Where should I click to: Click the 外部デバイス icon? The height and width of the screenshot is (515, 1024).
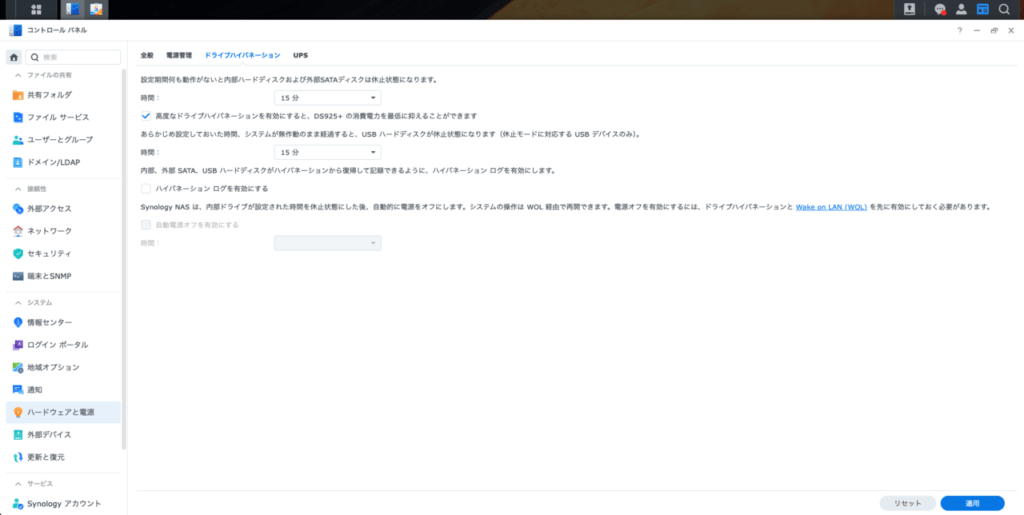pos(18,435)
